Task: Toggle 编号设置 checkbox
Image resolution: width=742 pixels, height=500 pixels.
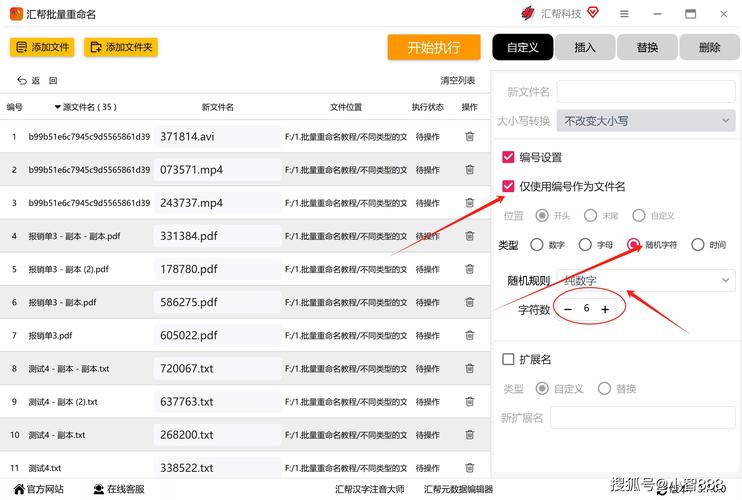Action: coord(508,157)
